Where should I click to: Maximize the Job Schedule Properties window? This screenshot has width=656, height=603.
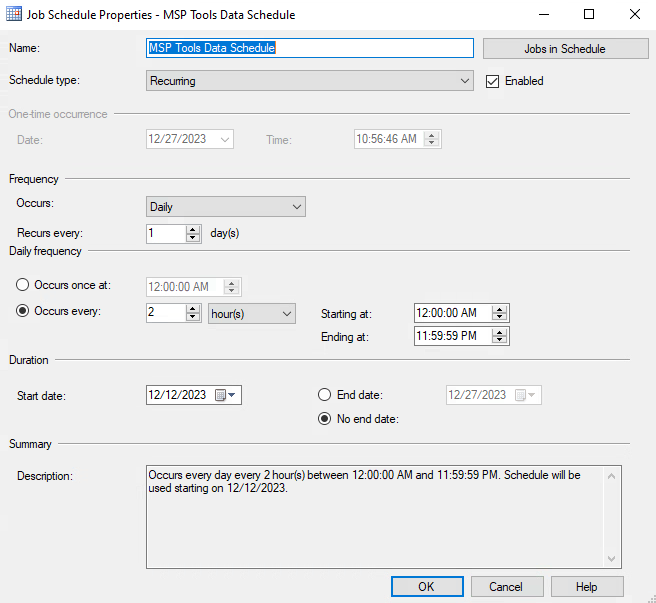589,15
